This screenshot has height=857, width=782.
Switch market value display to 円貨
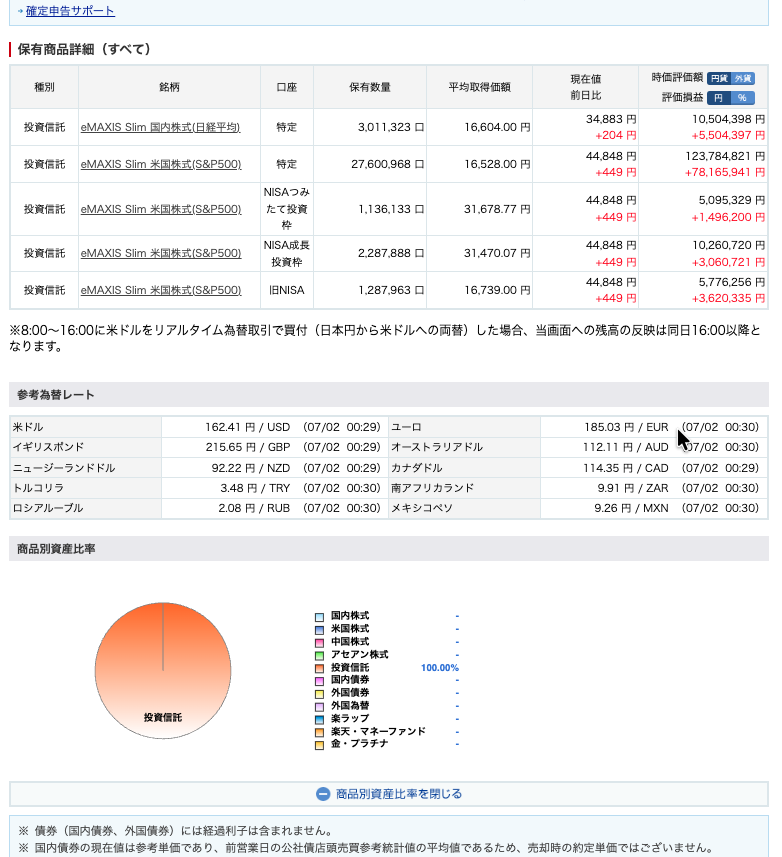(719, 79)
